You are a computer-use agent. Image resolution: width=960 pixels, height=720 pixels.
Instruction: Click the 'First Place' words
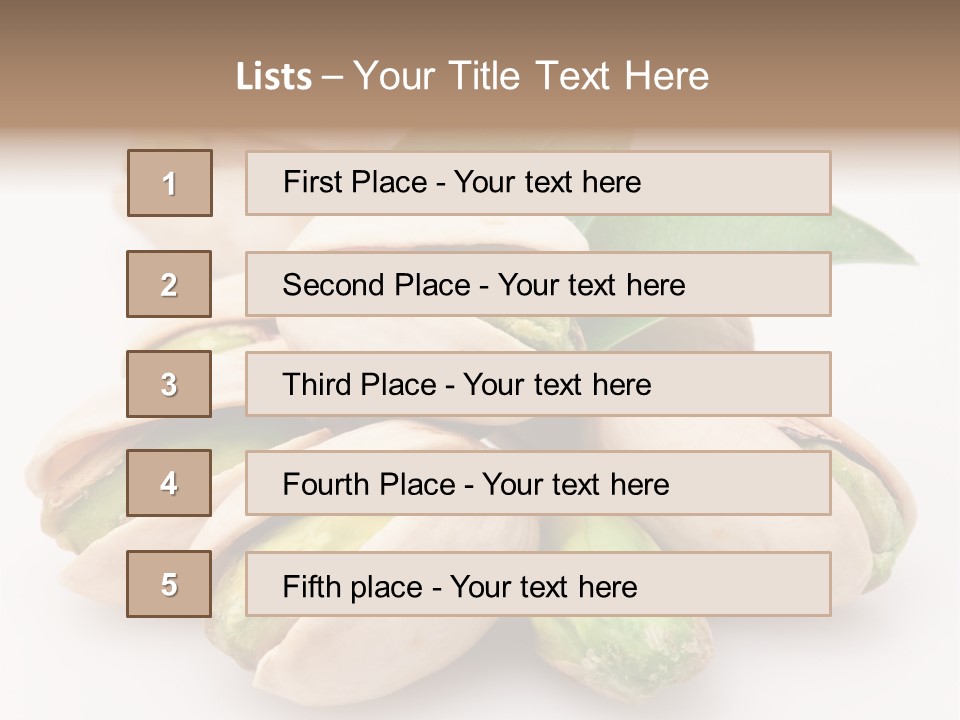click(x=355, y=182)
